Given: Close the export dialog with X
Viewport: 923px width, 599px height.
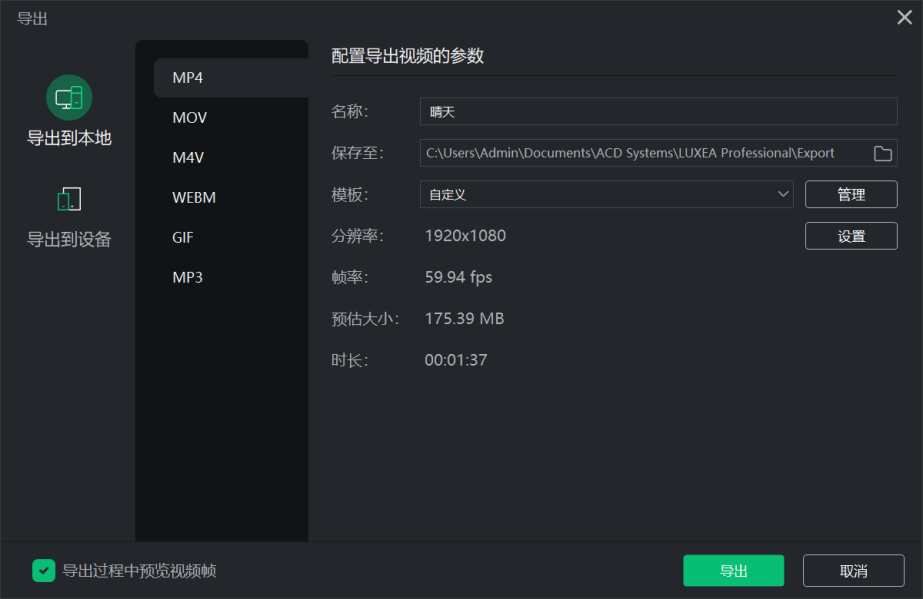Looking at the screenshot, I should click(x=904, y=17).
